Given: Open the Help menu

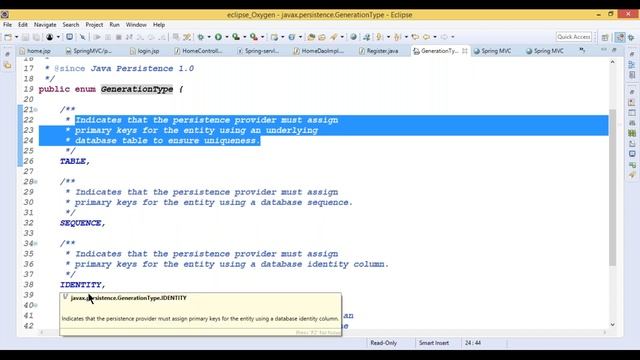Looking at the screenshot, I should tap(159, 24).
